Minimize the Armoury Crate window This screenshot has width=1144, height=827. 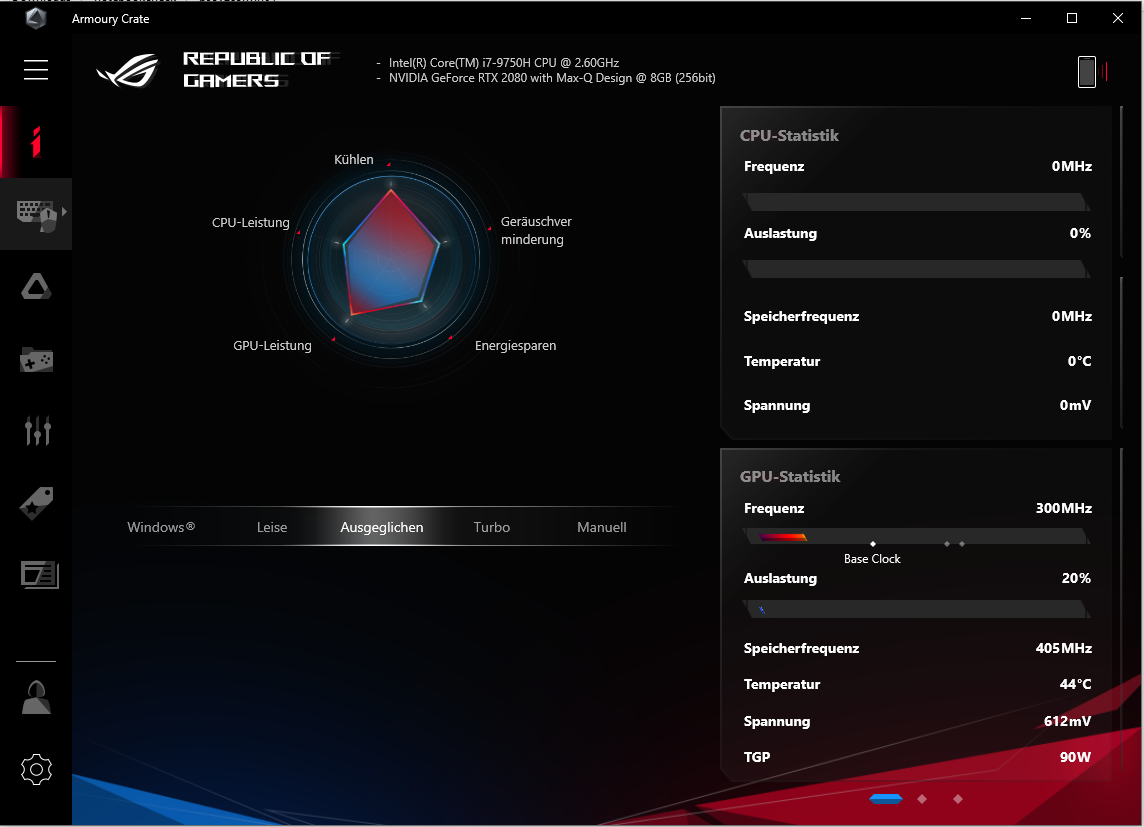tap(1026, 18)
